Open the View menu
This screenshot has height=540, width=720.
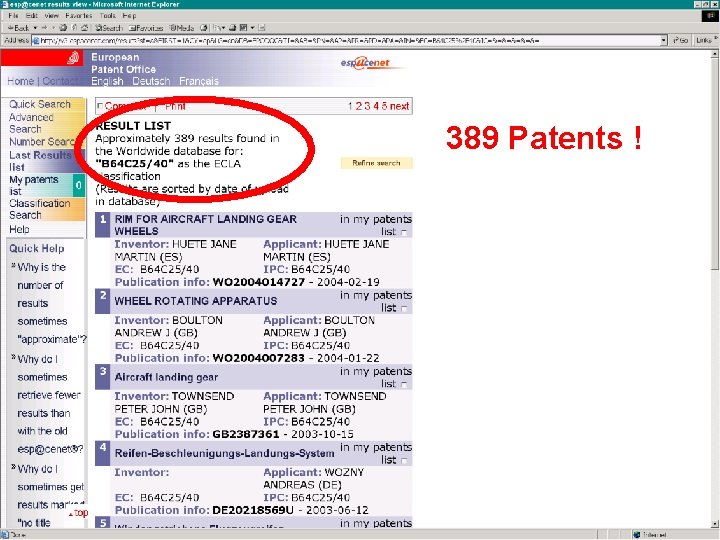point(51,16)
